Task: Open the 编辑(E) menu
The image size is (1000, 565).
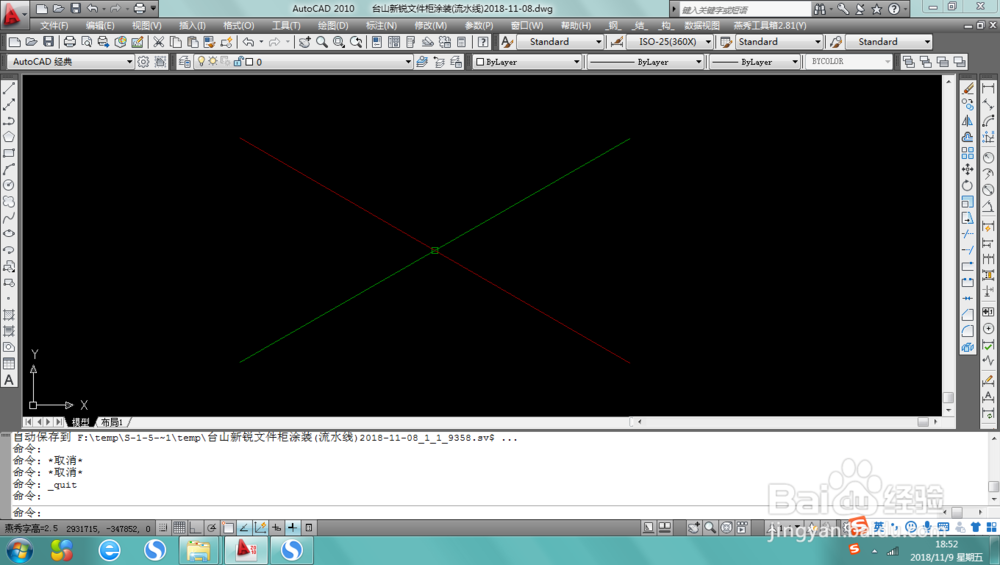Action: [100, 26]
